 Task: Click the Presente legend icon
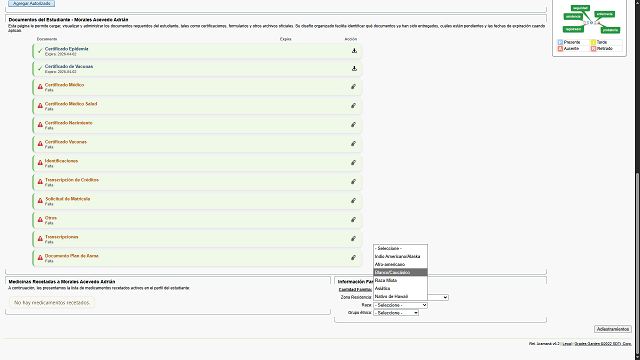(560, 42)
